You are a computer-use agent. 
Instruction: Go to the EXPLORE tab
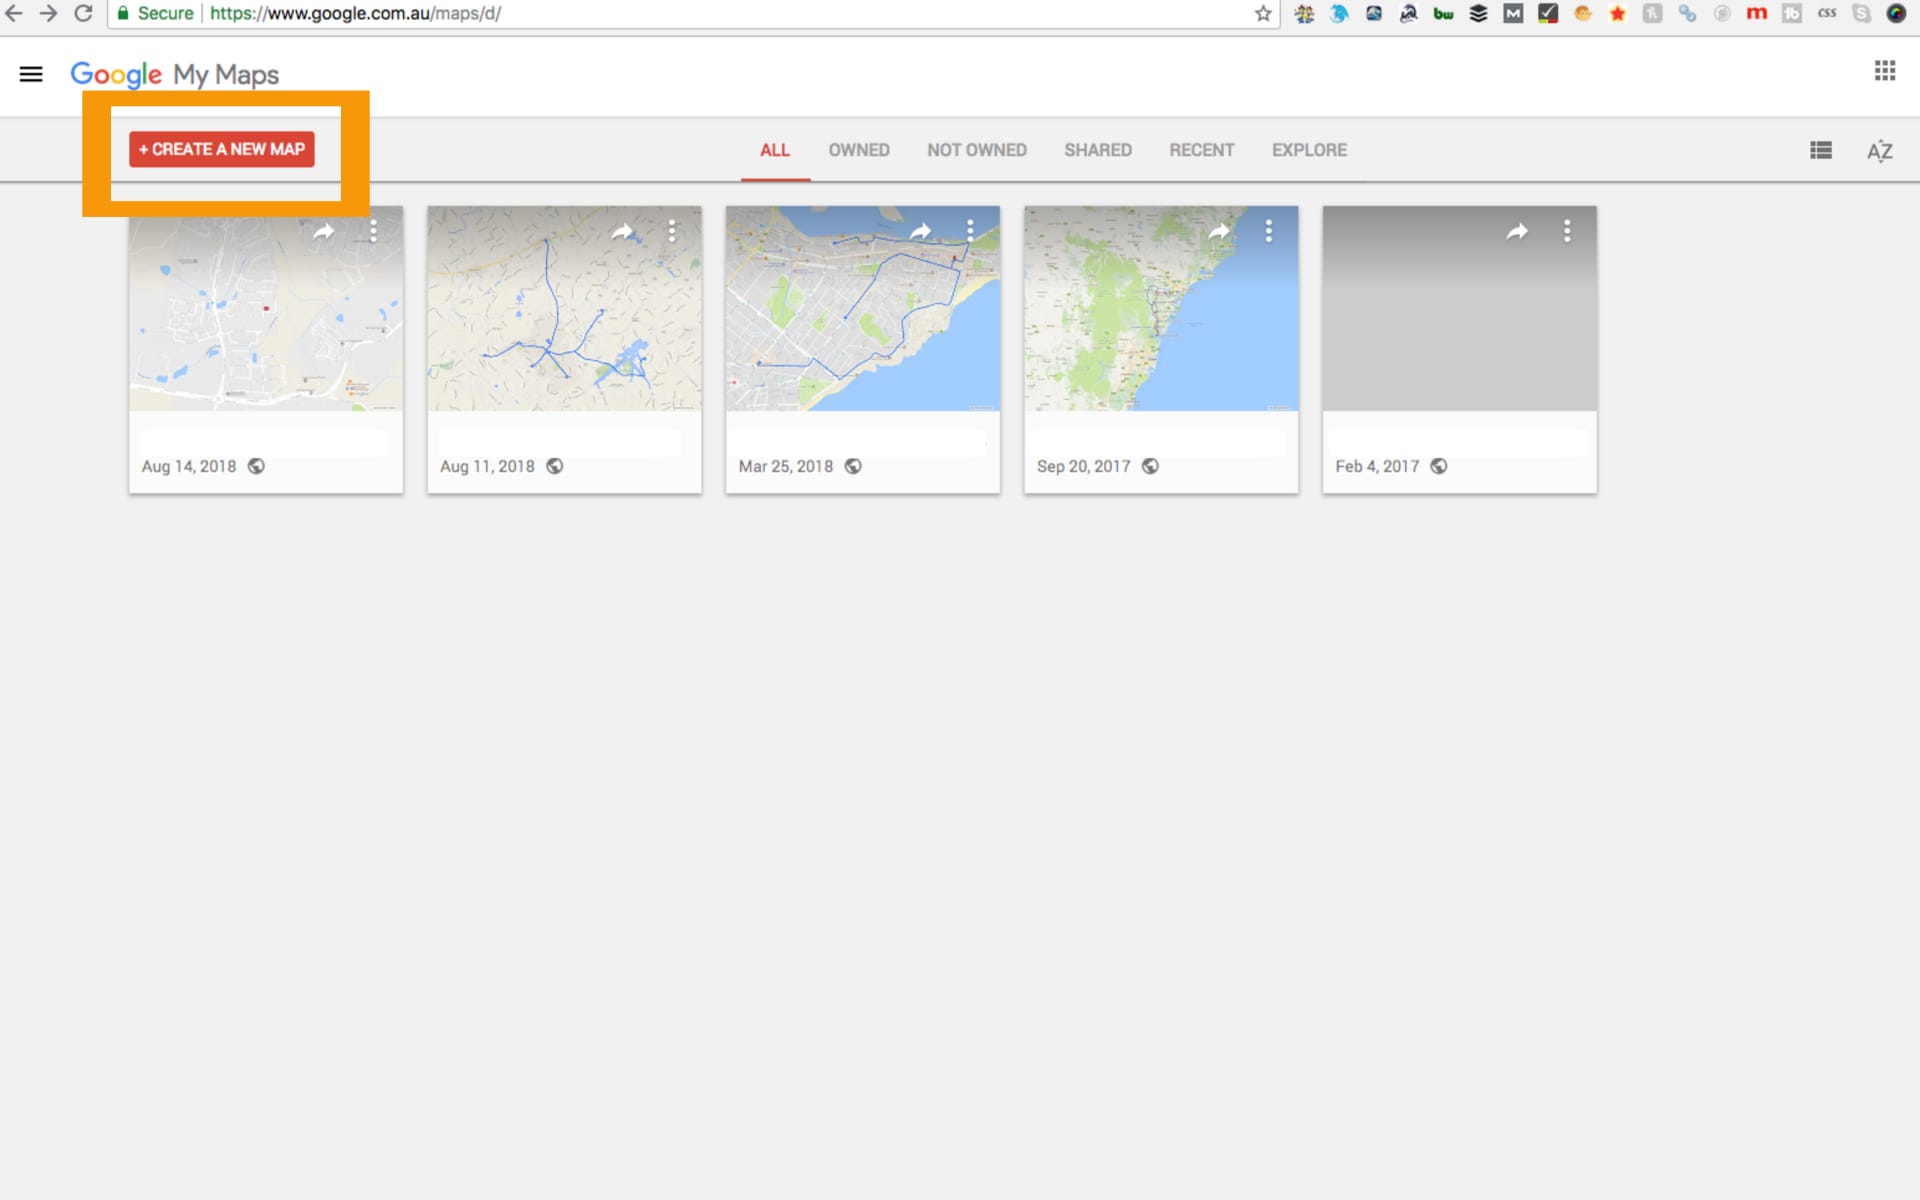click(1309, 150)
